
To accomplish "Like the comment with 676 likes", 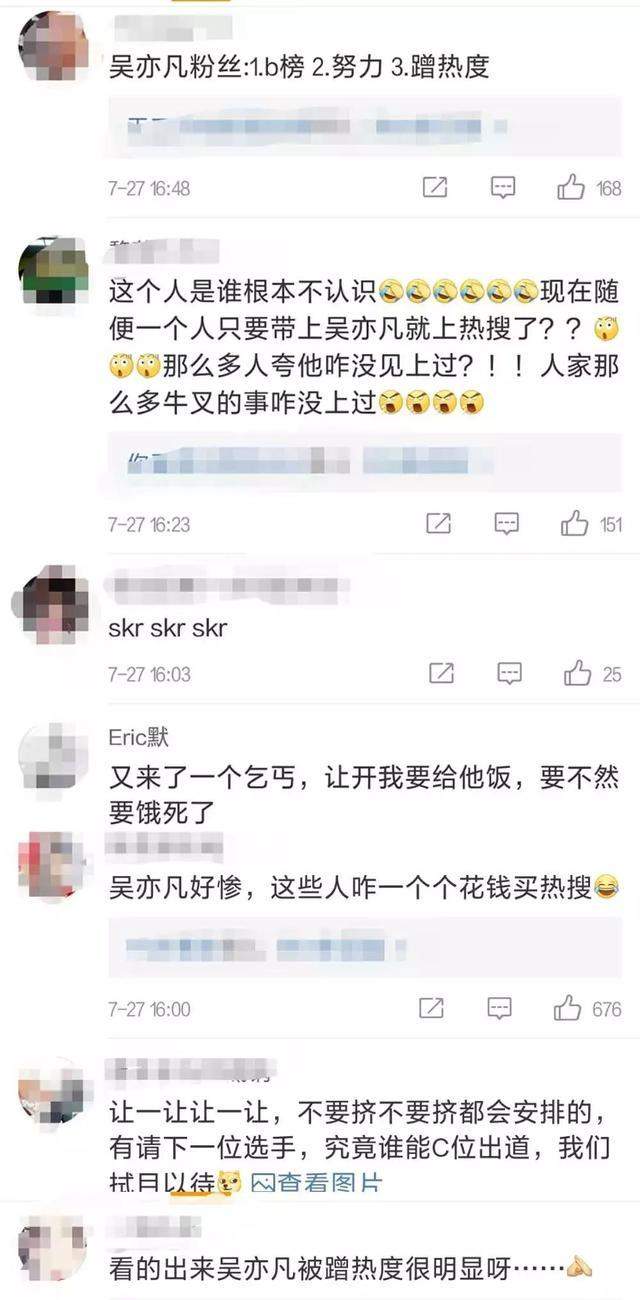I will coord(568,1008).
